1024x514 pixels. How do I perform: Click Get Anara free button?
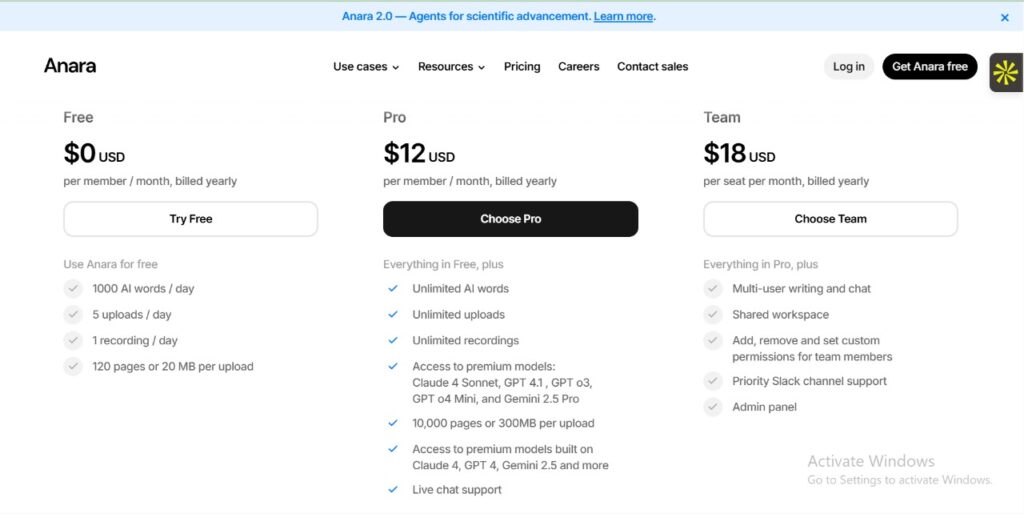929,67
